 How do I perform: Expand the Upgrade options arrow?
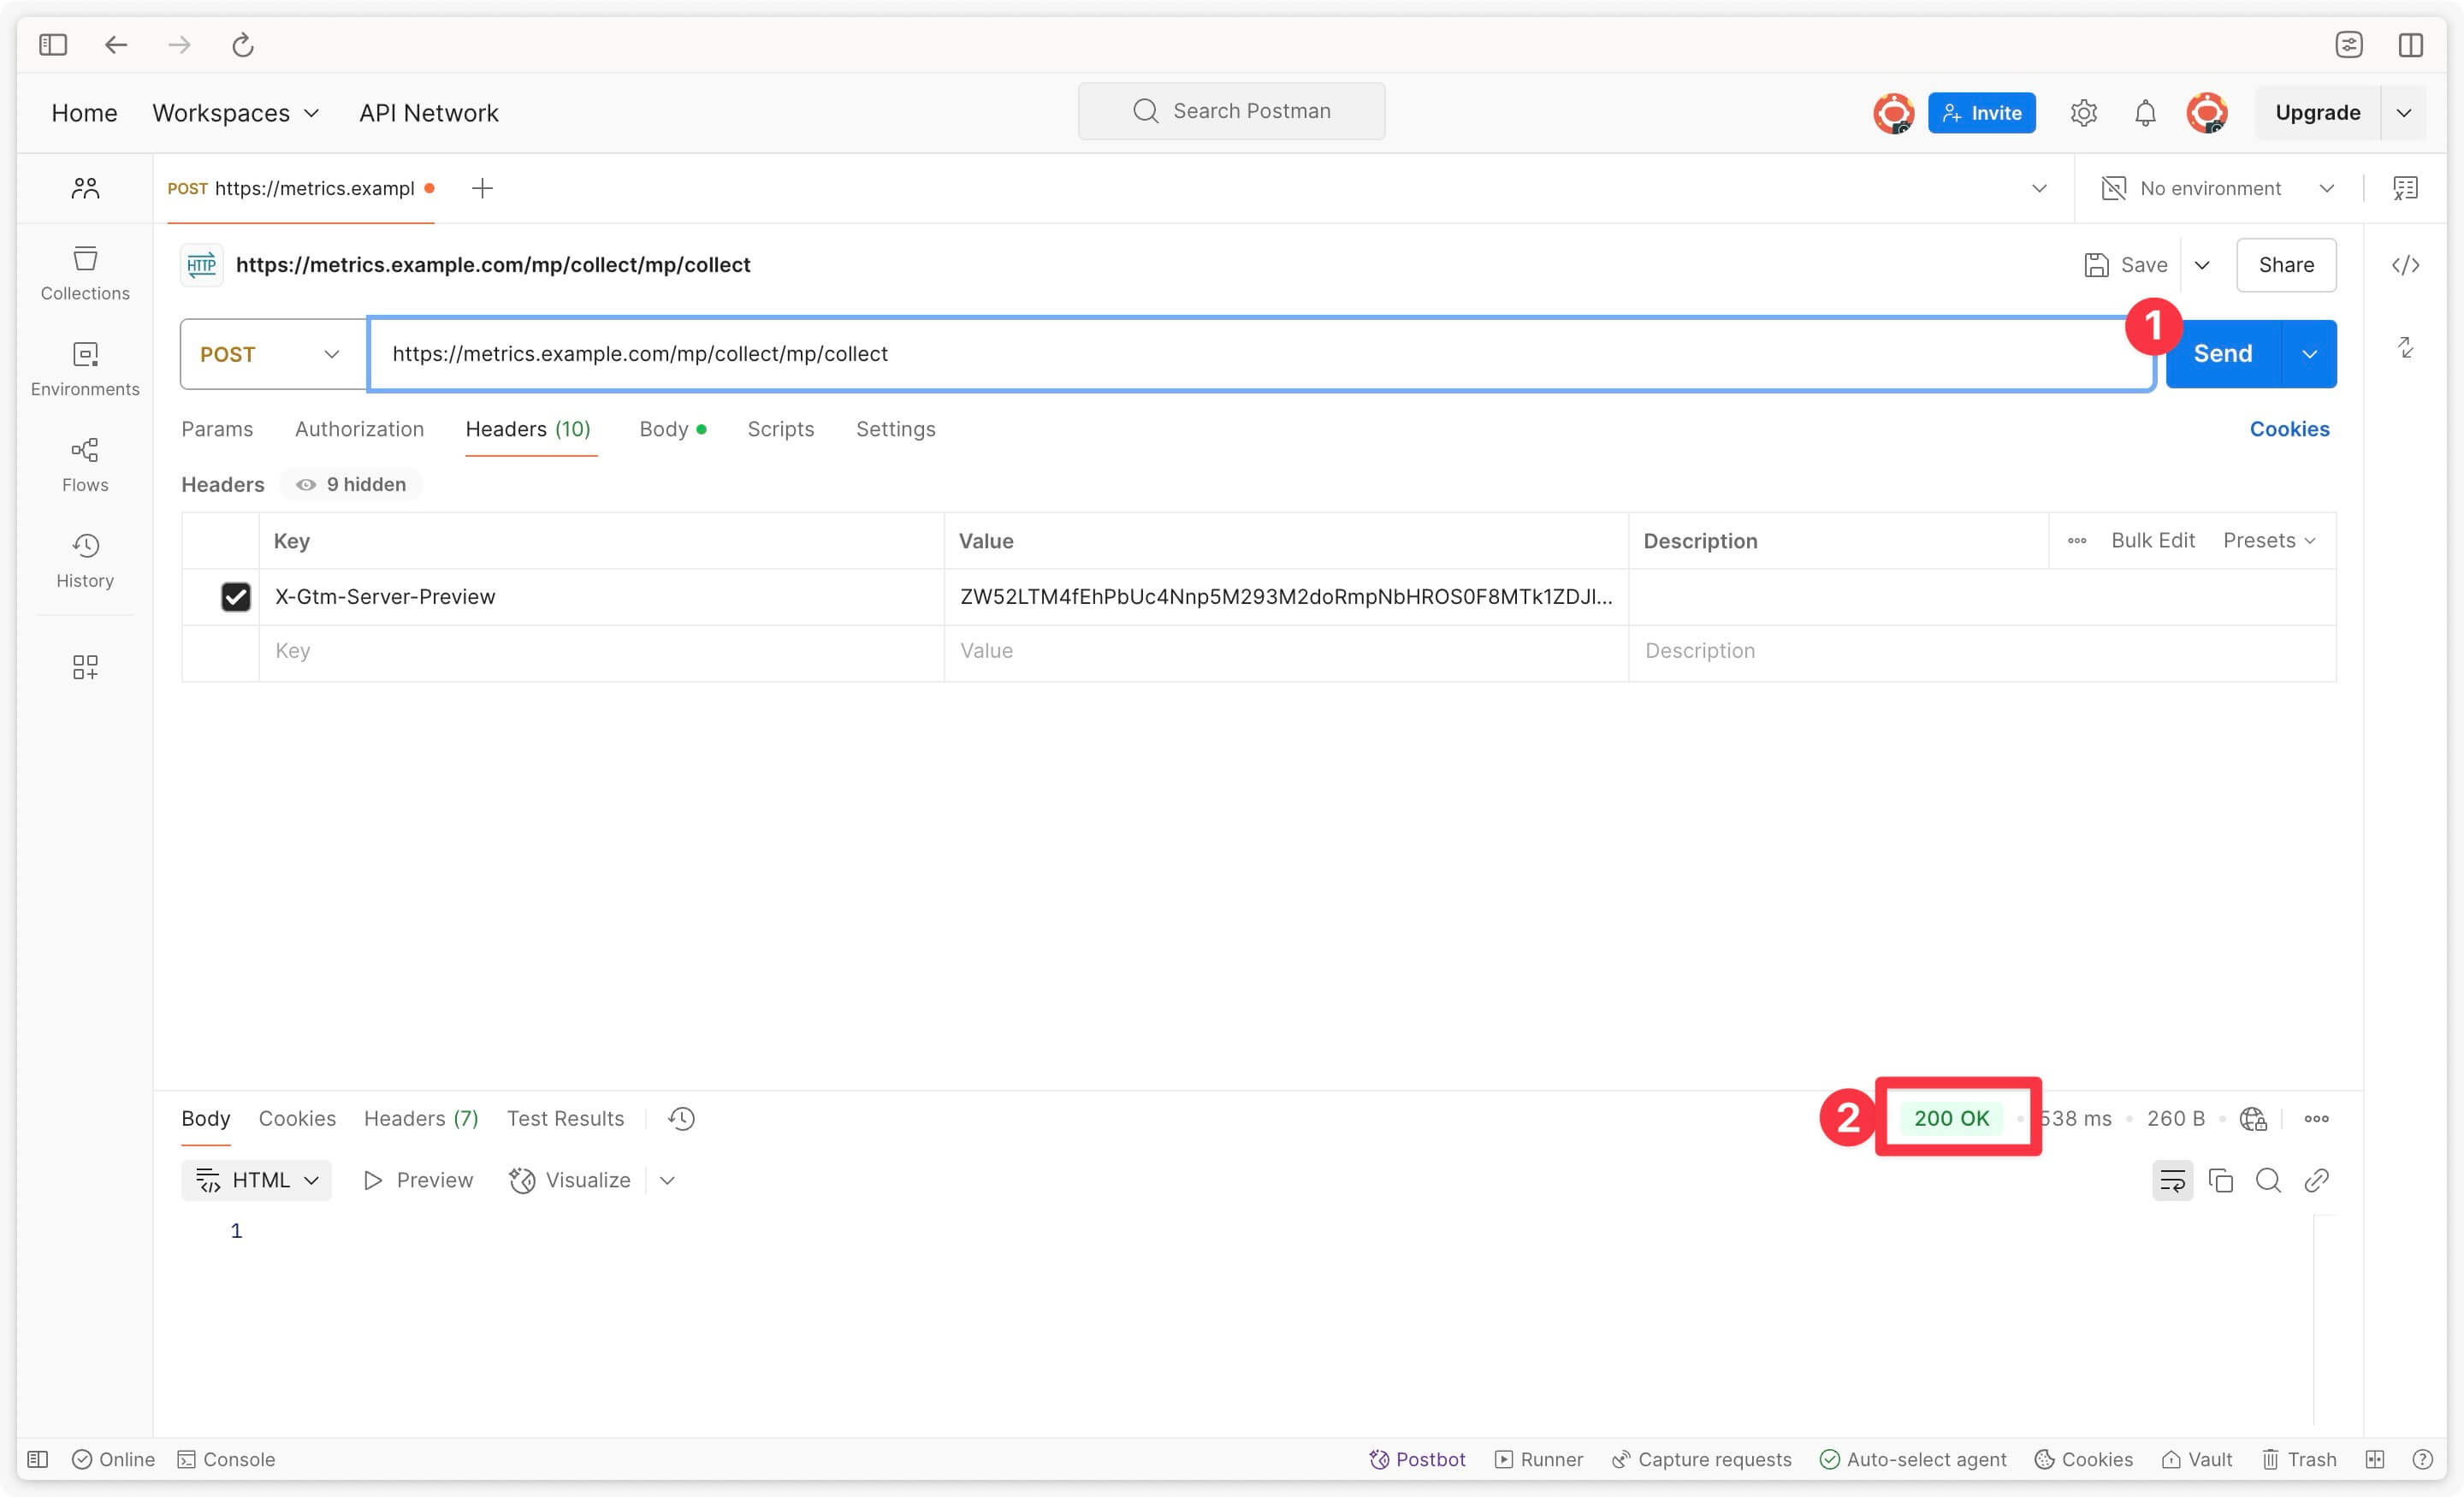(x=2404, y=113)
